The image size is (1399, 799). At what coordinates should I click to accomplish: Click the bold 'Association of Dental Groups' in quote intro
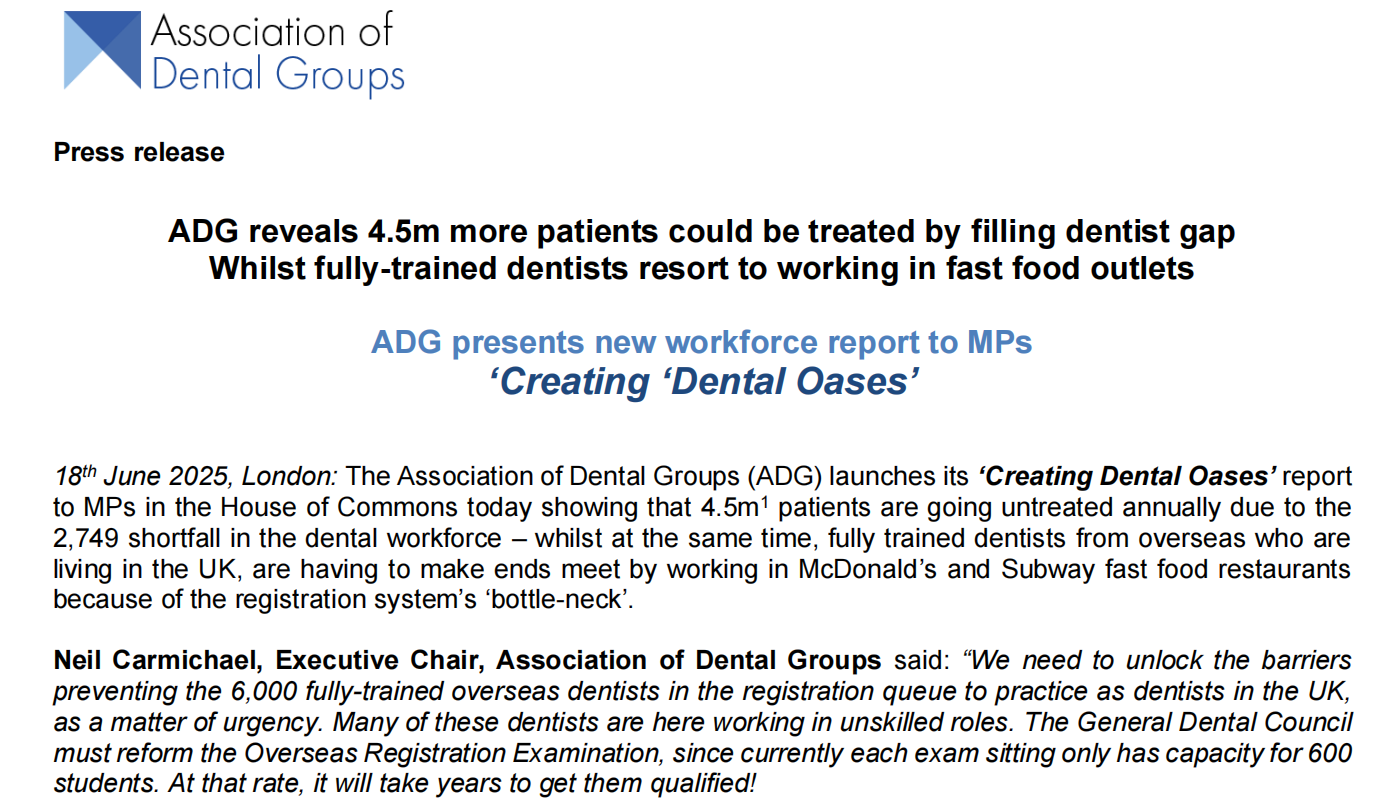point(689,661)
